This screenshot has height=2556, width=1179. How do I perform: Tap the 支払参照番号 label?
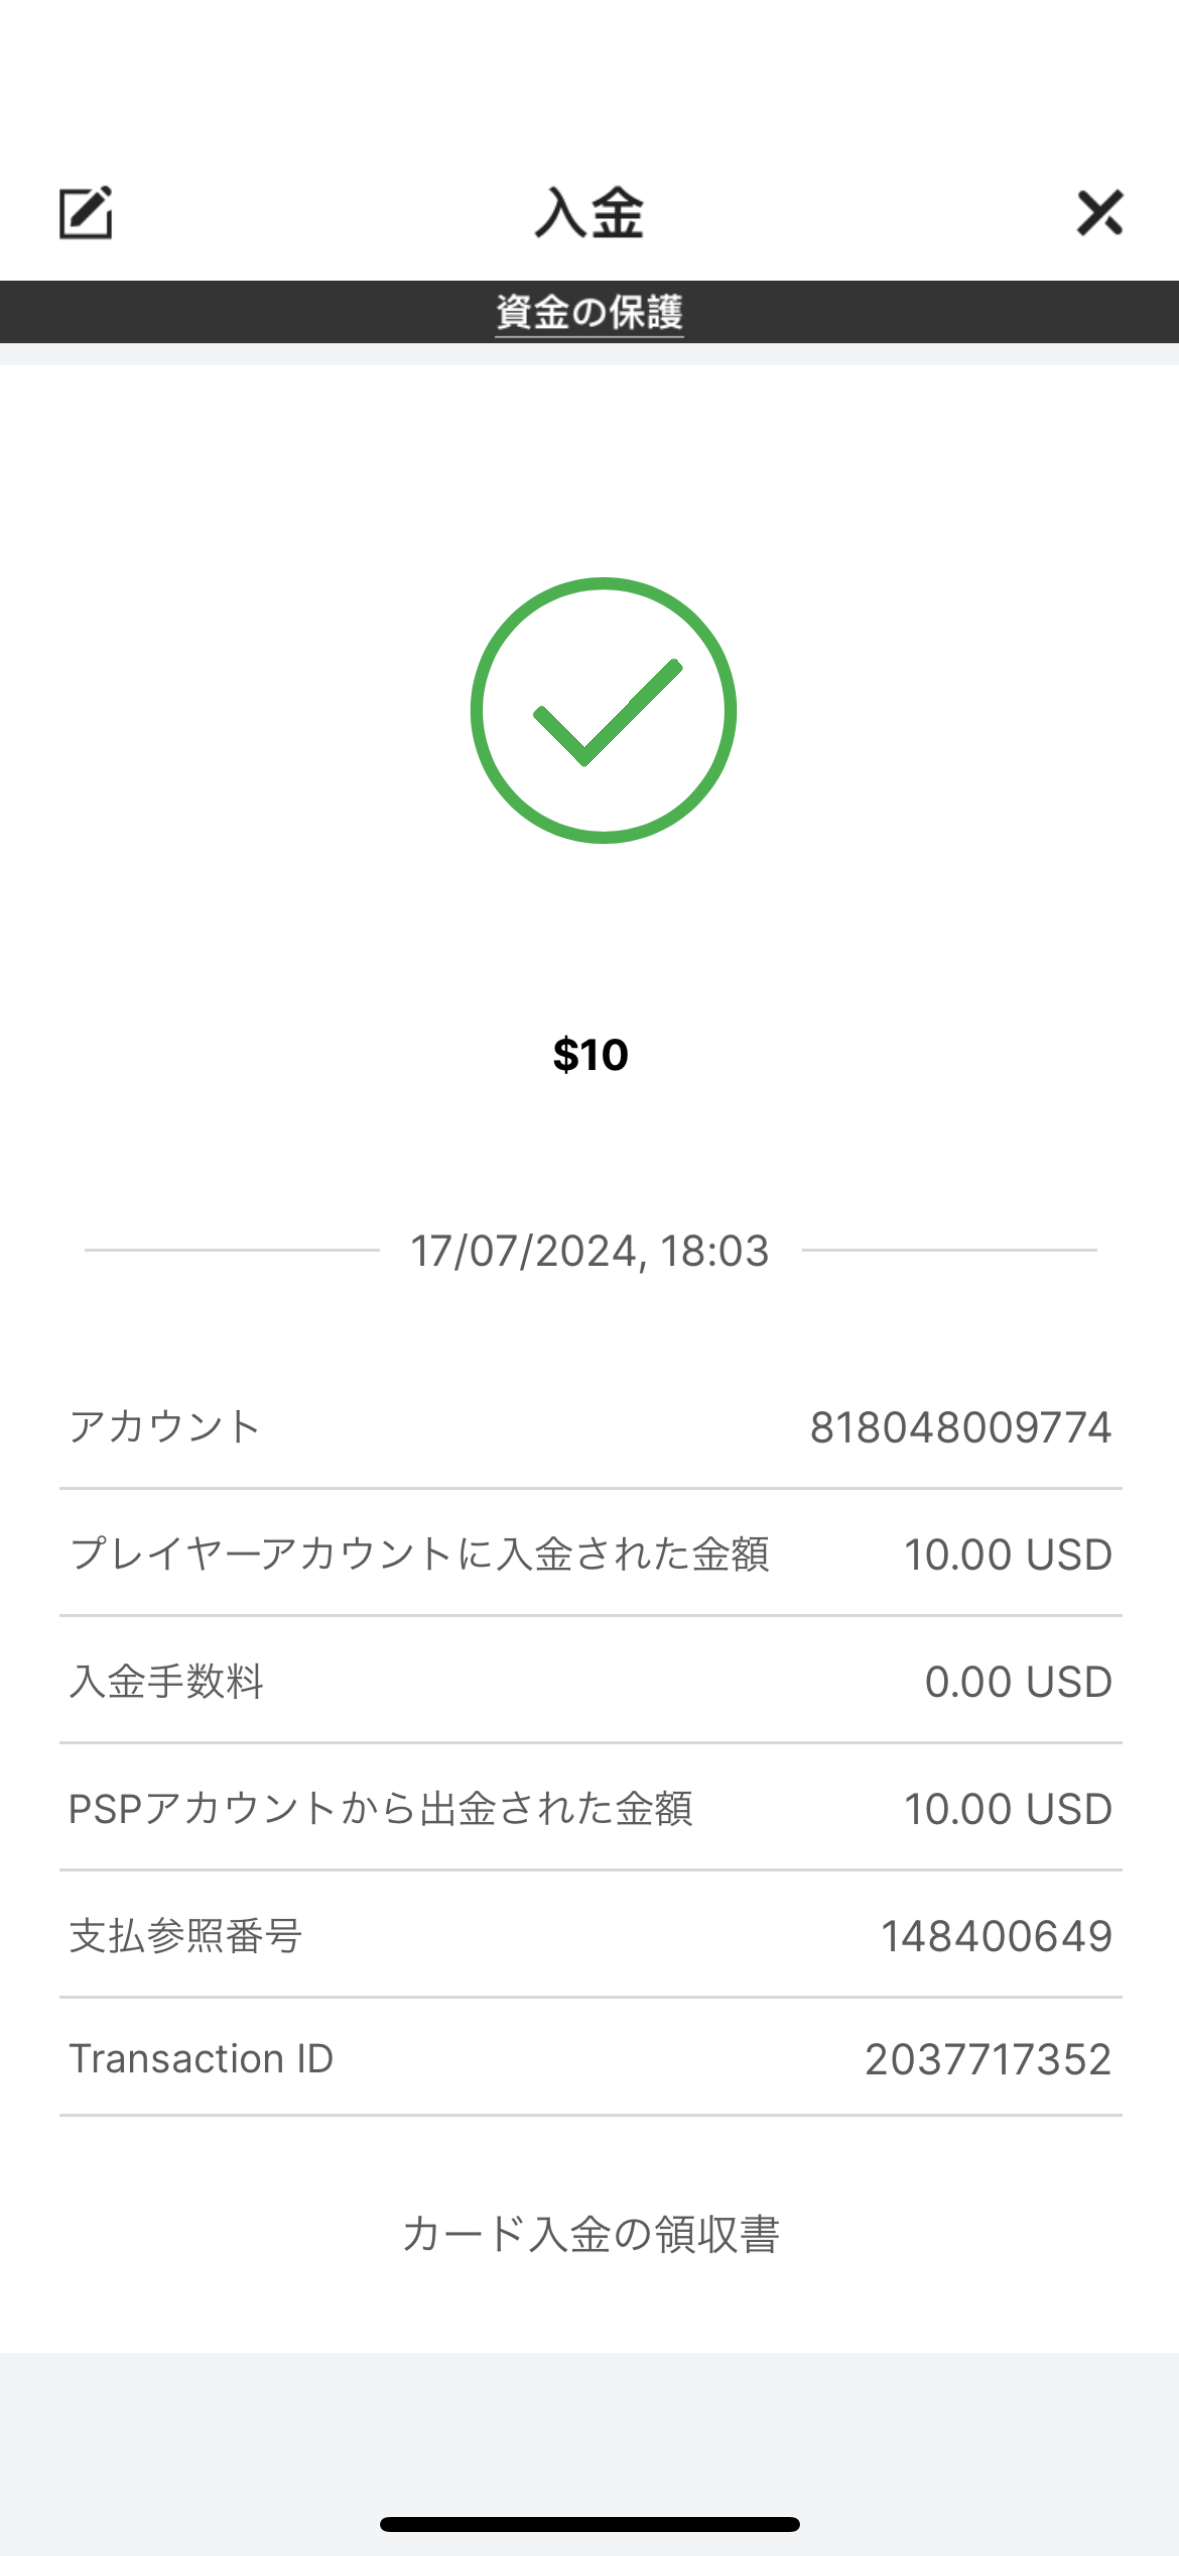[185, 1936]
